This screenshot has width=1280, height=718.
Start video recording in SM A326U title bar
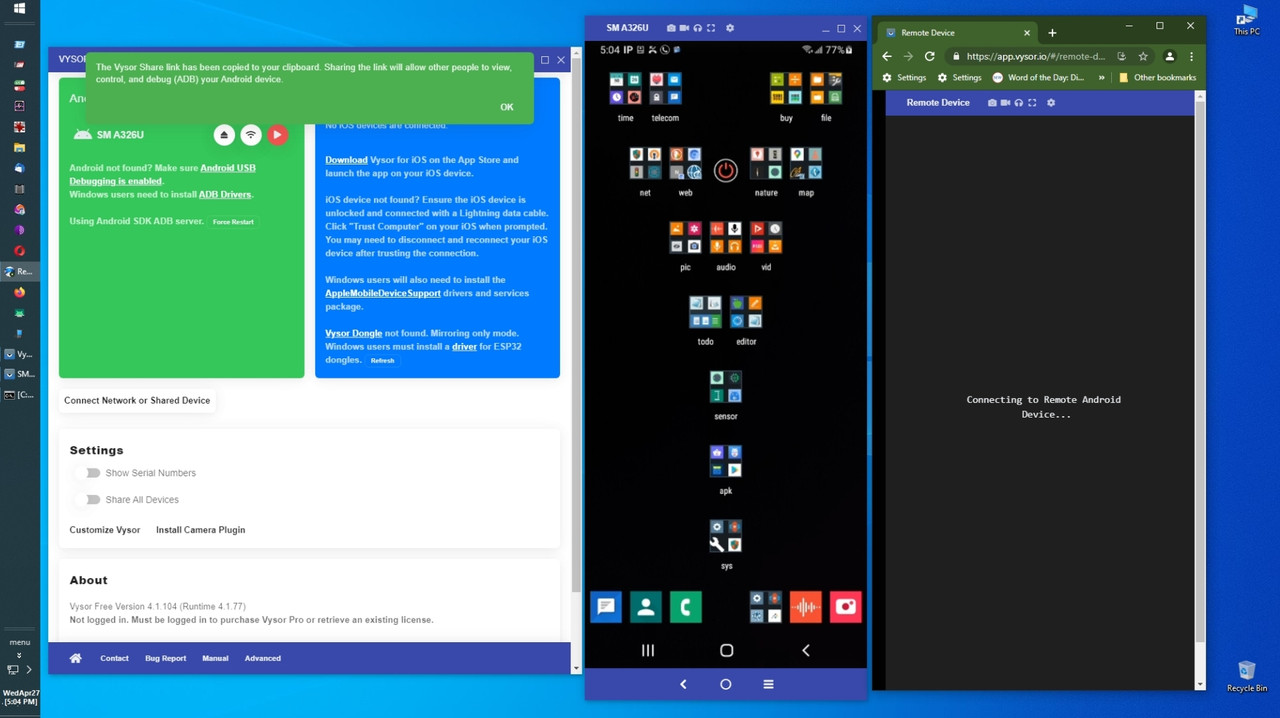[685, 28]
